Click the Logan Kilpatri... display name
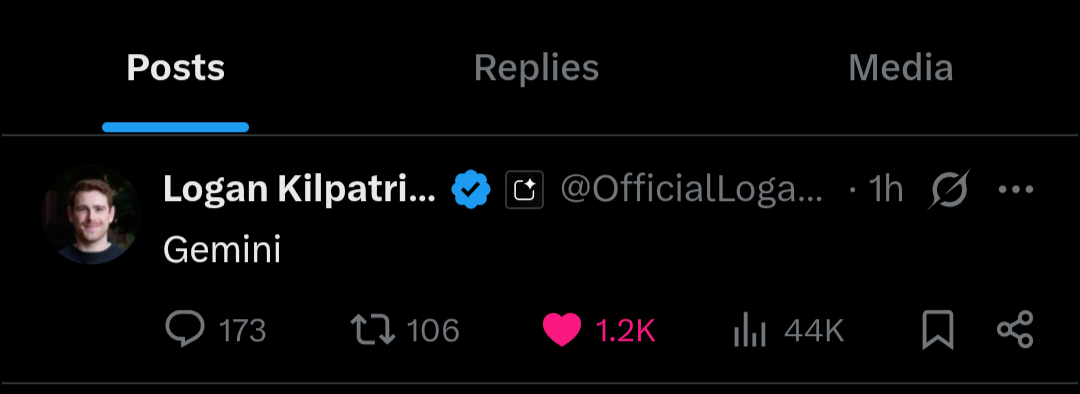The width and height of the screenshot is (1080, 394). (299, 189)
